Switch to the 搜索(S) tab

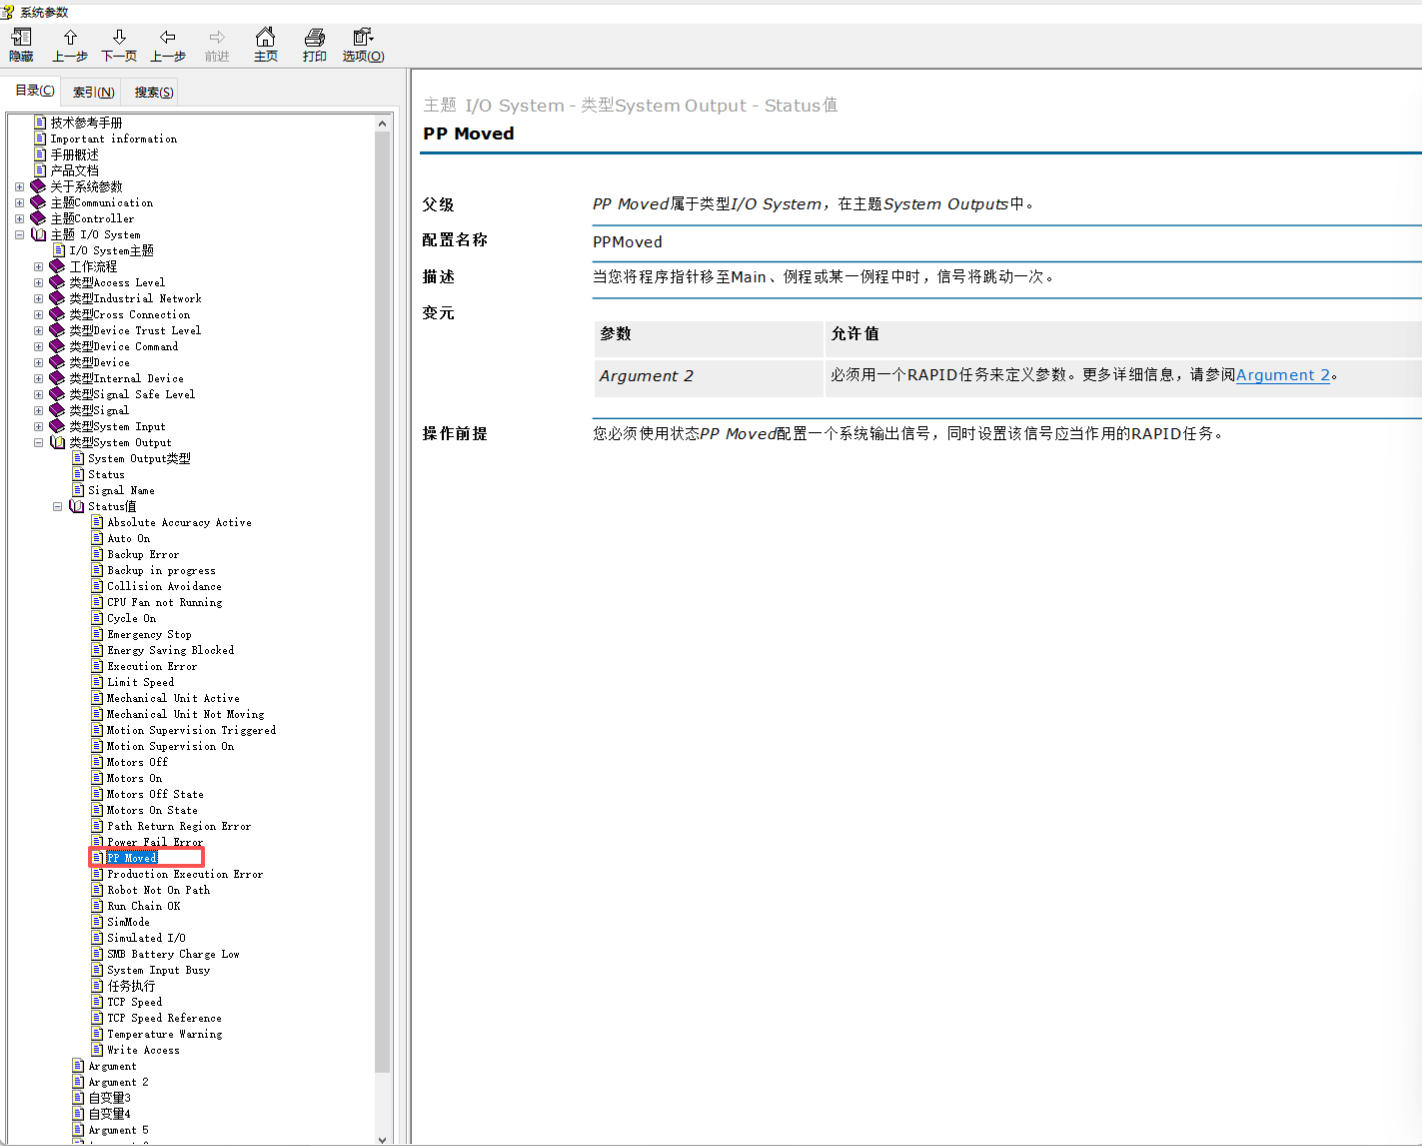[154, 92]
